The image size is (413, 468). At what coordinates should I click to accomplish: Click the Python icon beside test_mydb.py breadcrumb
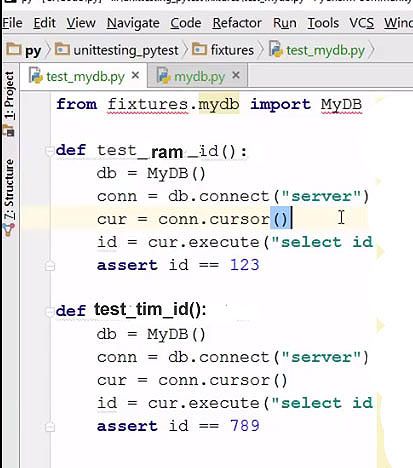[276, 50]
